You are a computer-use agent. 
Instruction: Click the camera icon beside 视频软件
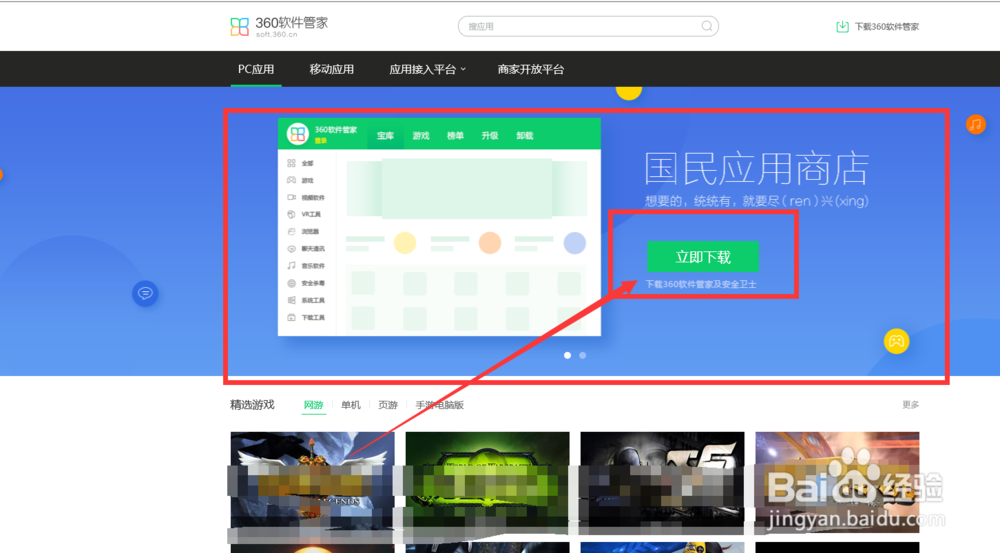(291, 197)
